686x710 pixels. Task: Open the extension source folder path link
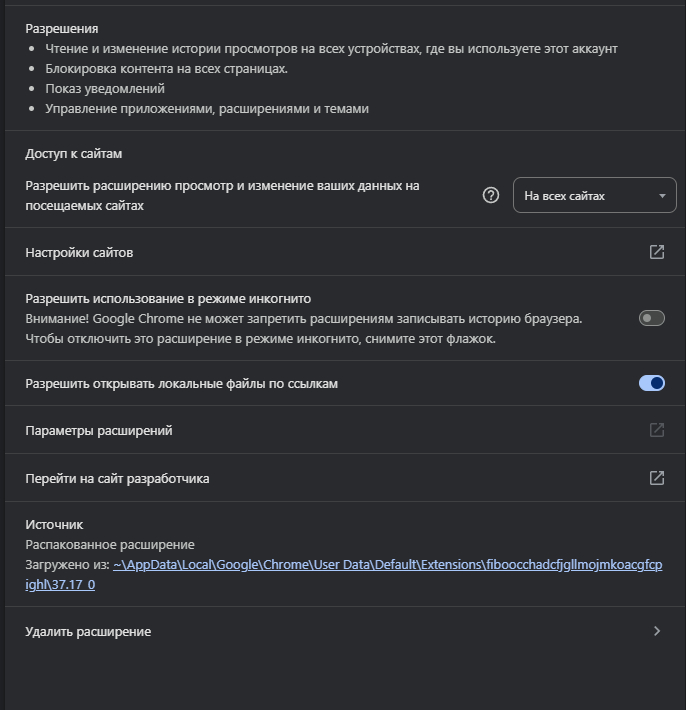(387, 564)
